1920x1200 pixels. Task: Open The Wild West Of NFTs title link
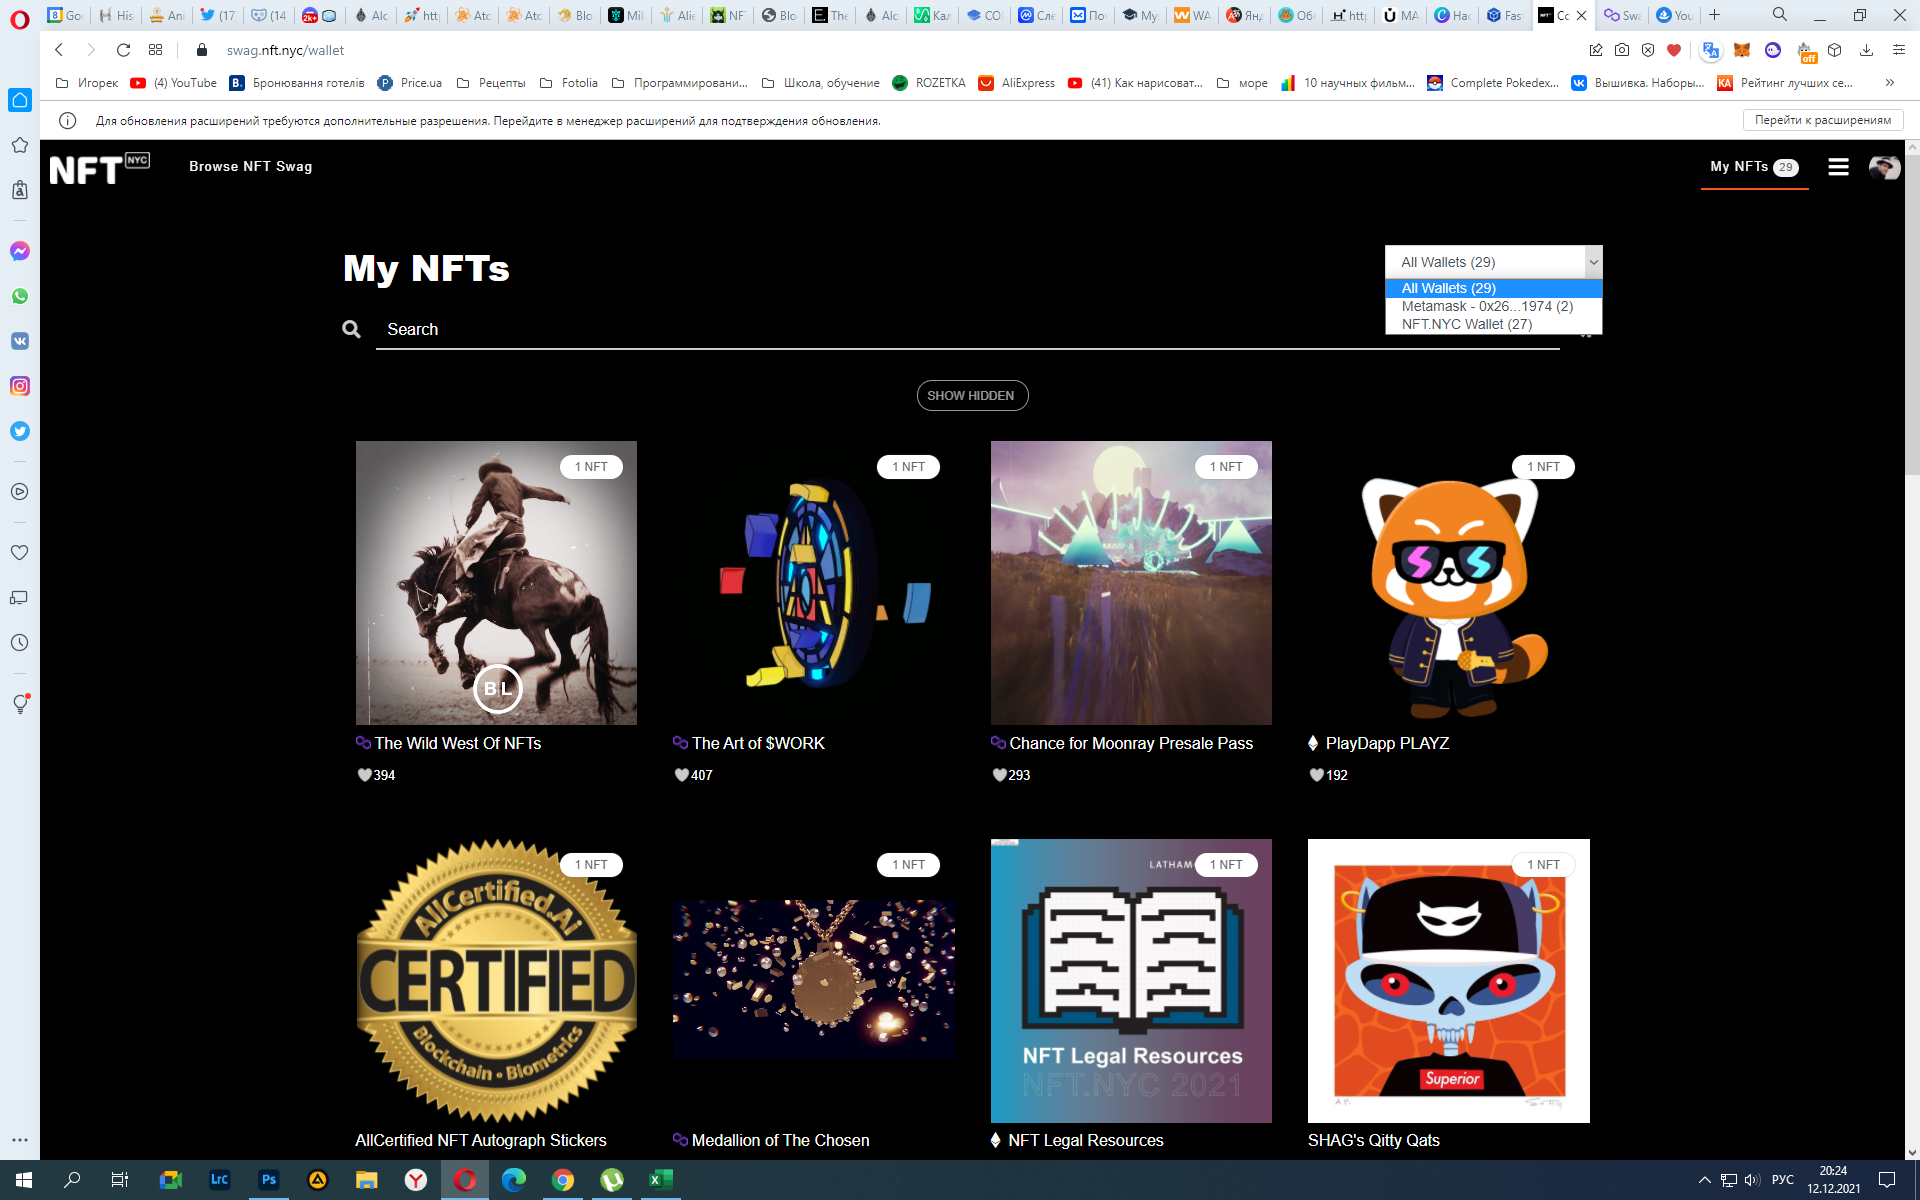pyautogui.click(x=458, y=743)
